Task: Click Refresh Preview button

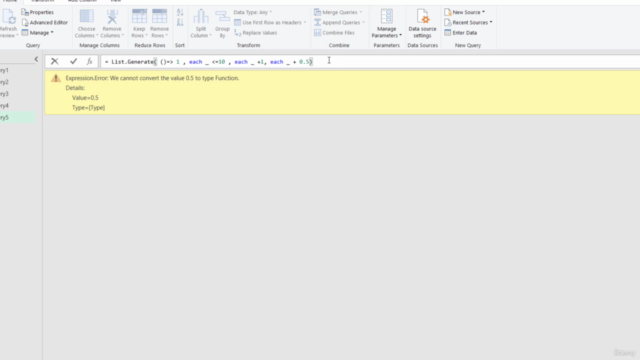Action: point(9,24)
